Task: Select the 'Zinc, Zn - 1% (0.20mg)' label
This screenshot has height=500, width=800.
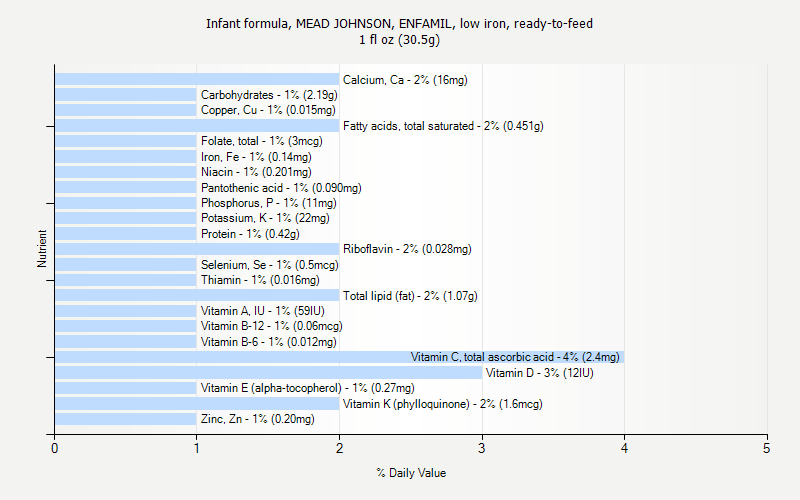Action: click(x=258, y=419)
